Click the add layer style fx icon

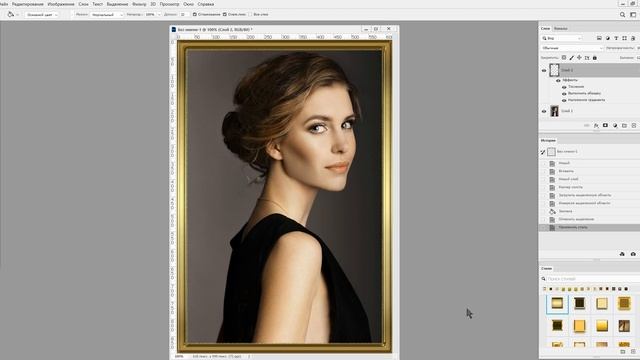point(596,126)
